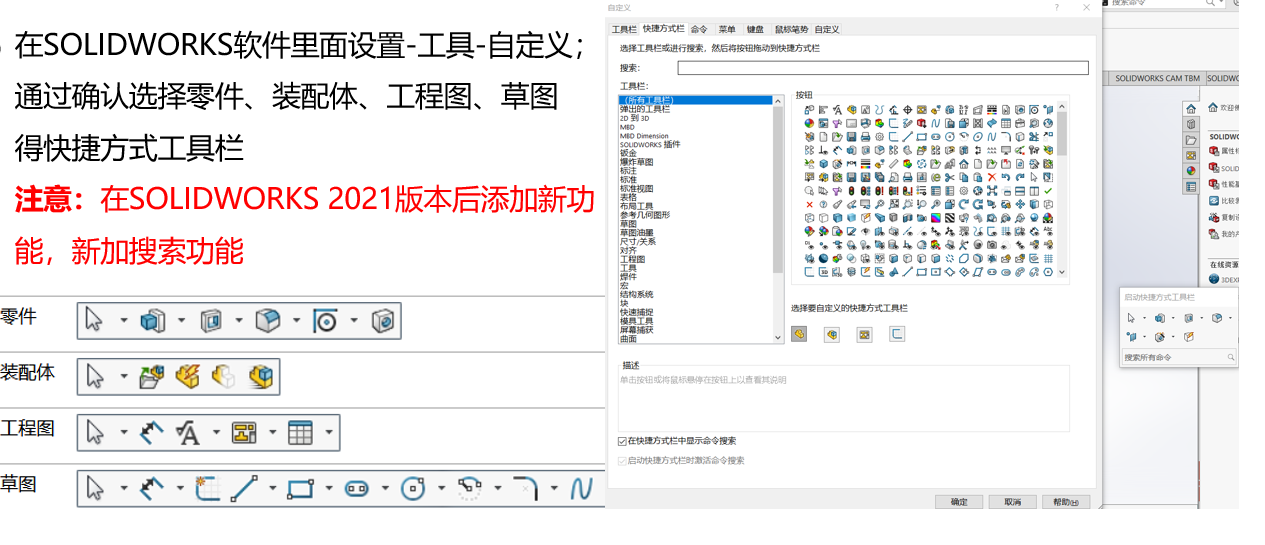
Task: Select the spline tool in 草图 toolbar
Action: [x=581, y=488]
